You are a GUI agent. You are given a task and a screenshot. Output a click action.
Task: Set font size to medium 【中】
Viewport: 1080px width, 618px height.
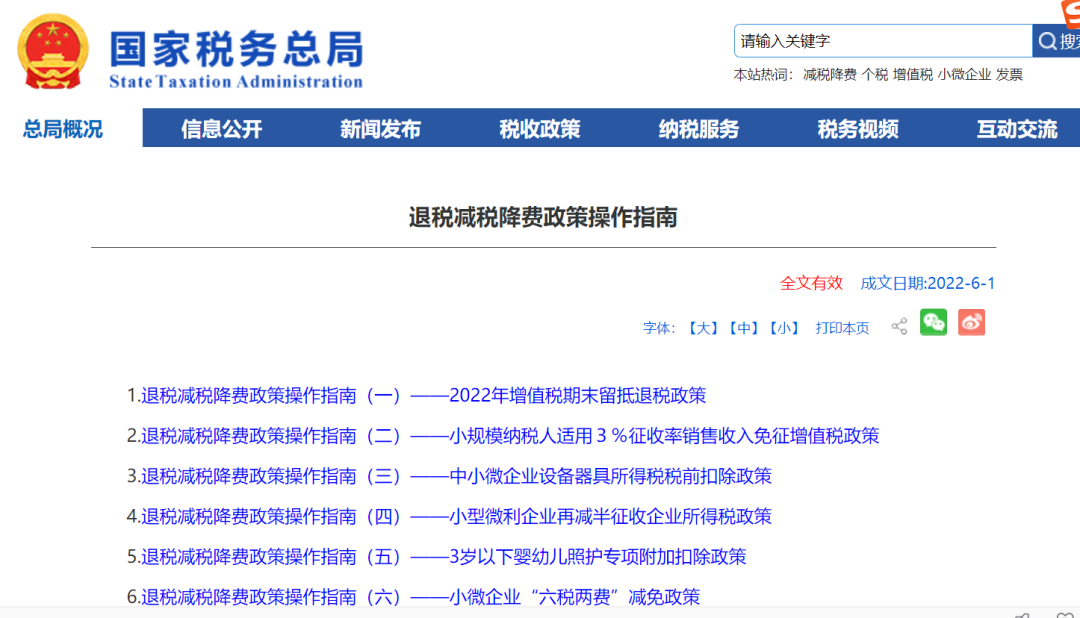coord(743,328)
